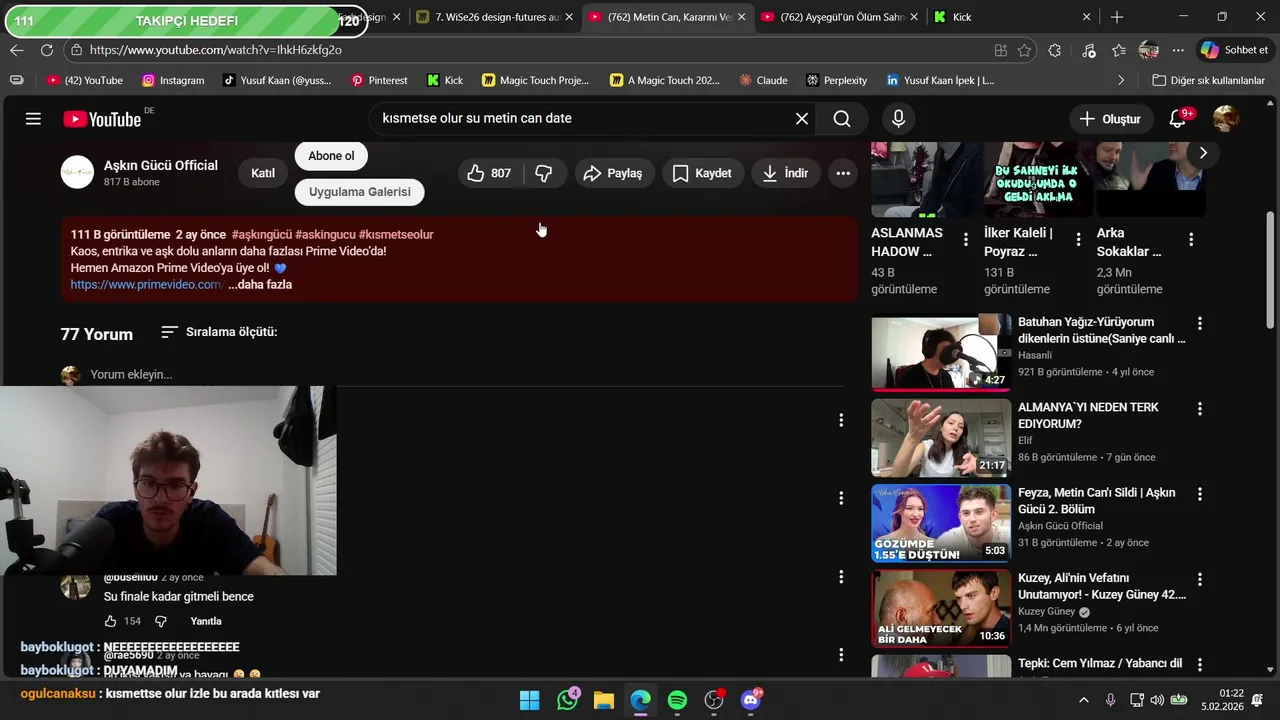Dislike the video with thumbs down
The image size is (1280, 720).
pos(544,173)
